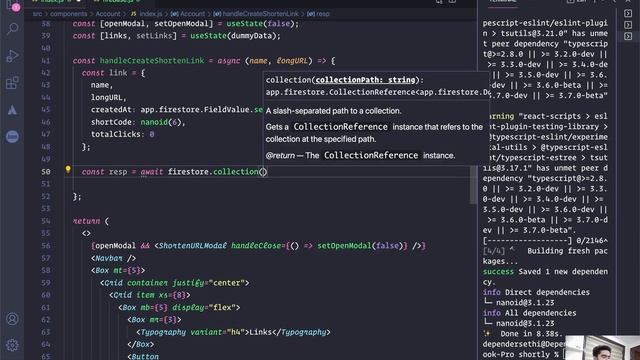Select the second terminal instance icon
The image size is (640, 360).
tap(628, 25)
